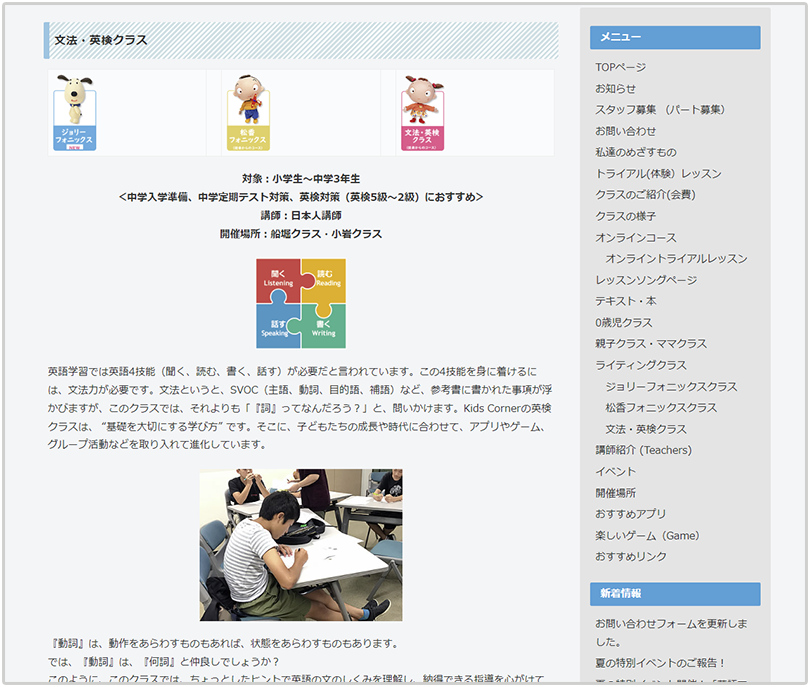Open 夏の特別イベントのご報告! news item
Image resolution: width=810 pixels, height=687 pixels.
[x=660, y=662]
